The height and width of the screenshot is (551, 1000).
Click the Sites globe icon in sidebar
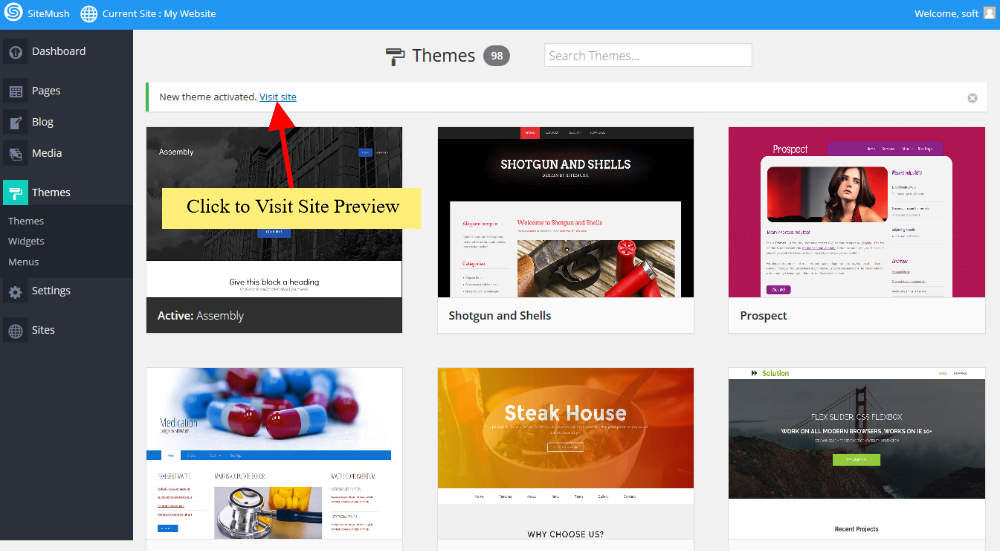(16, 331)
